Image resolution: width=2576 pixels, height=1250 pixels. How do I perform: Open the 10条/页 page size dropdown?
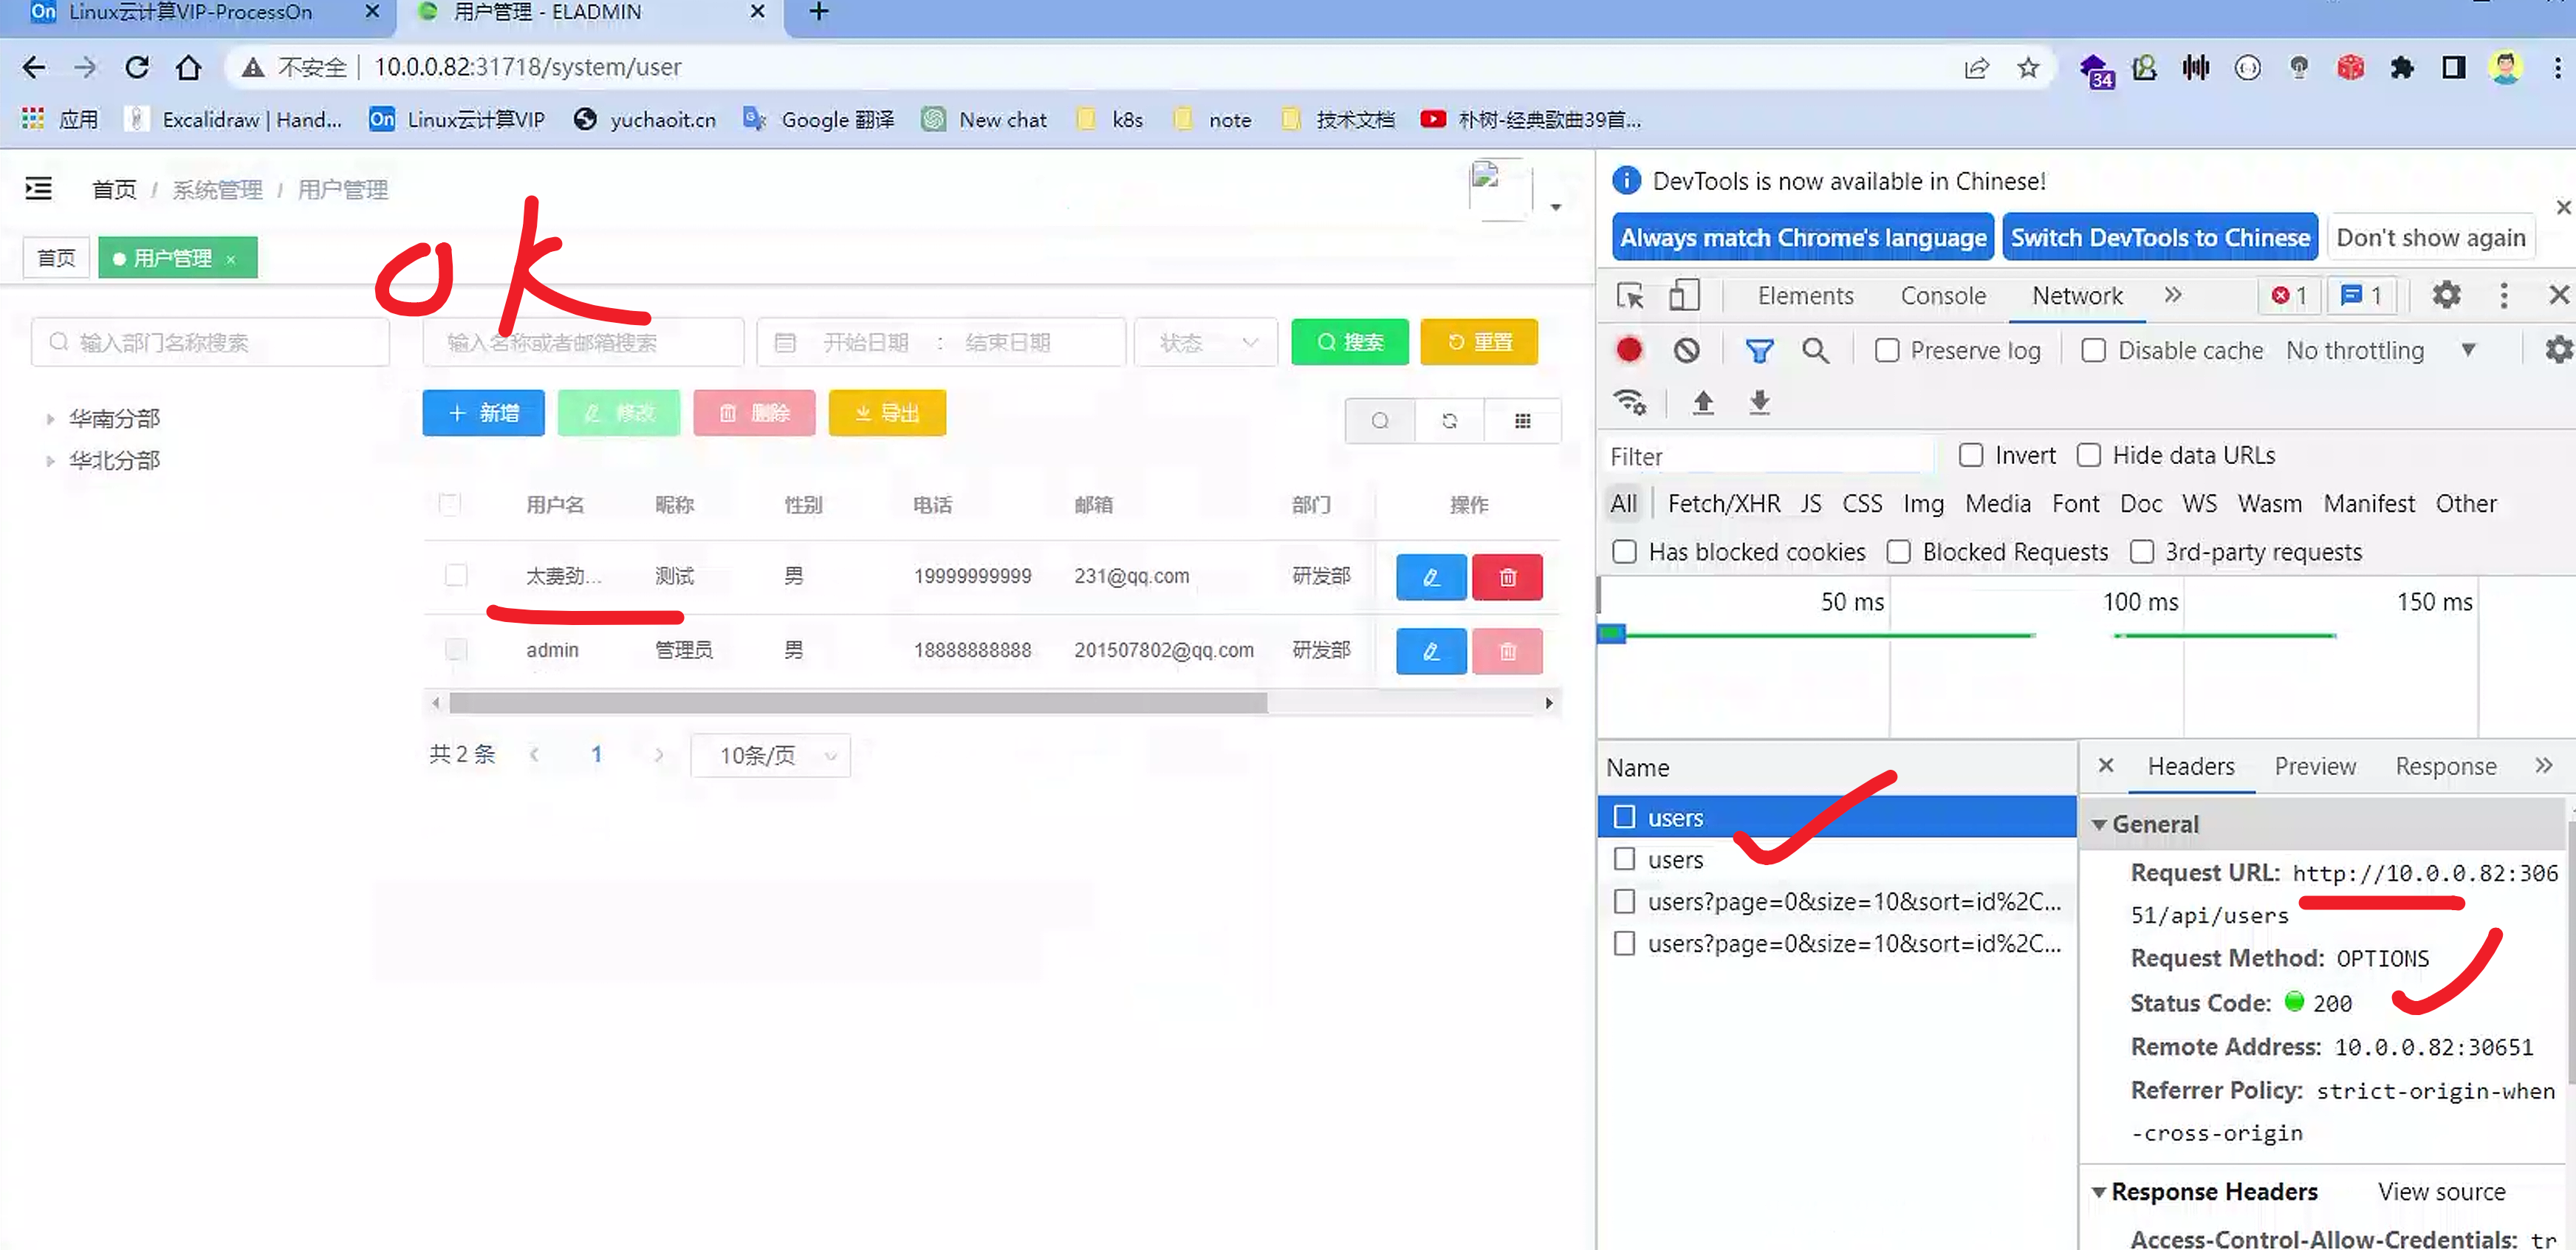pyautogui.click(x=770, y=756)
